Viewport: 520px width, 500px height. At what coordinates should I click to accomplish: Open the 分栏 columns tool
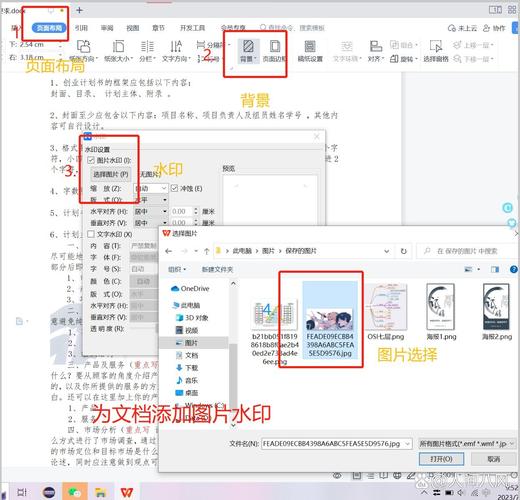coord(147,51)
